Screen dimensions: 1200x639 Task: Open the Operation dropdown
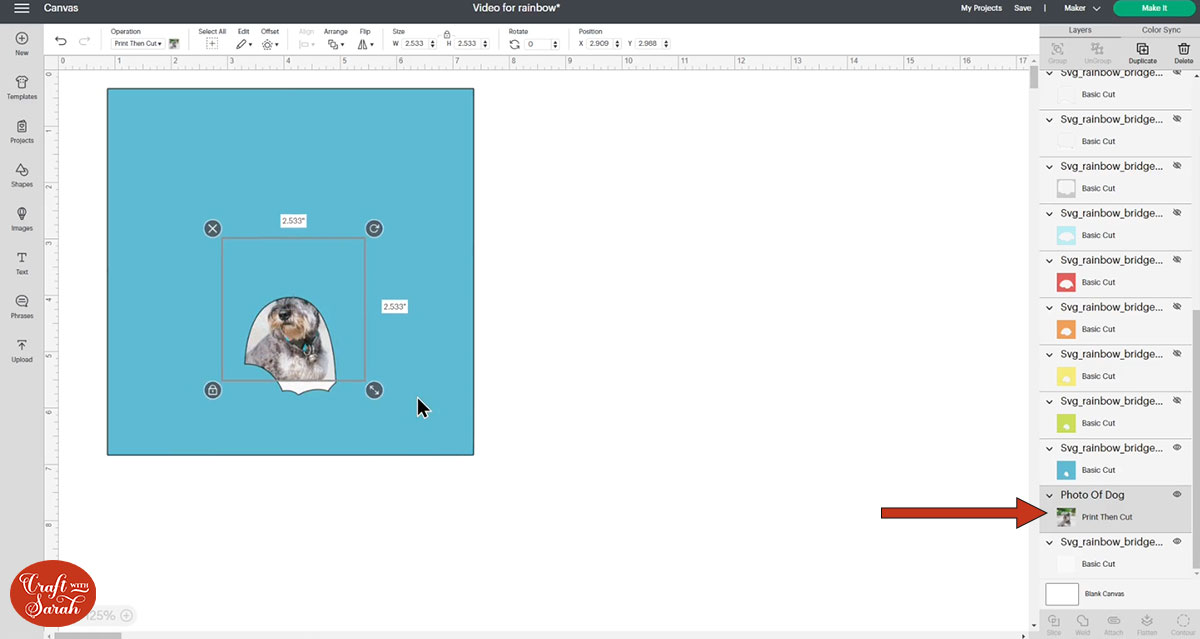point(137,42)
